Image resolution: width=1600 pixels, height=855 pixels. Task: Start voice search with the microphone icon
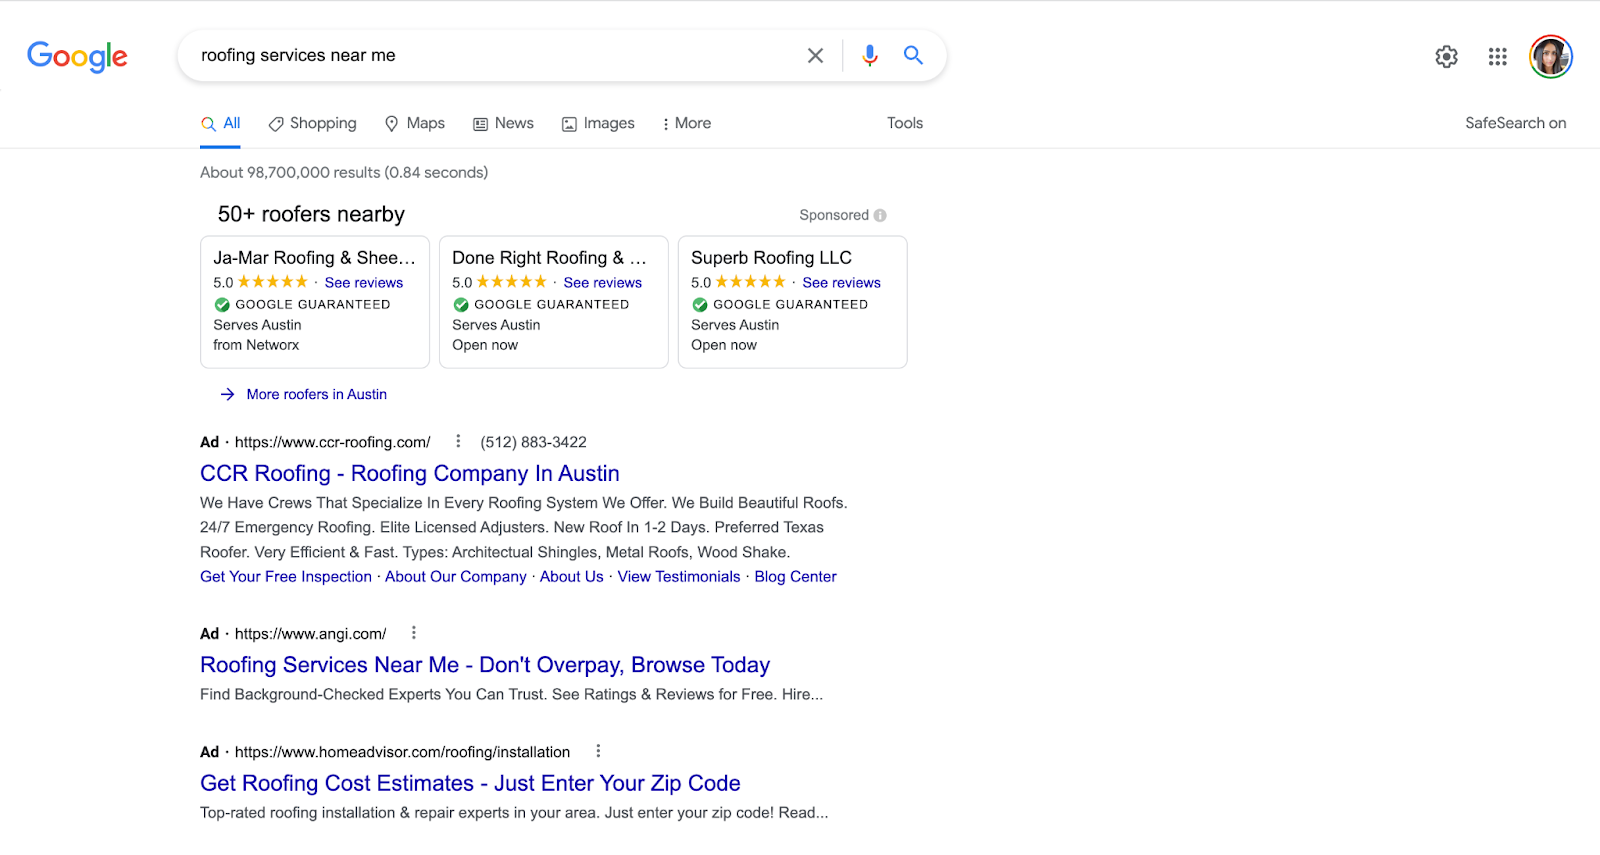click(870, 56)
